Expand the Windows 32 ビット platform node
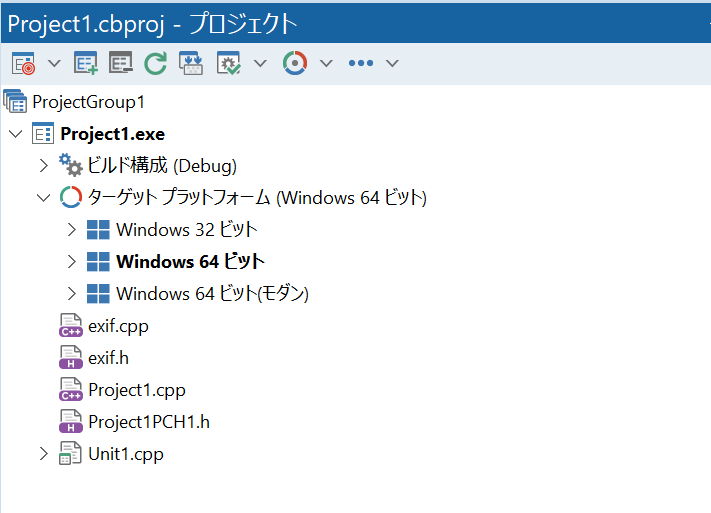This screenshot has width=711, height=513. pos(71,230)
